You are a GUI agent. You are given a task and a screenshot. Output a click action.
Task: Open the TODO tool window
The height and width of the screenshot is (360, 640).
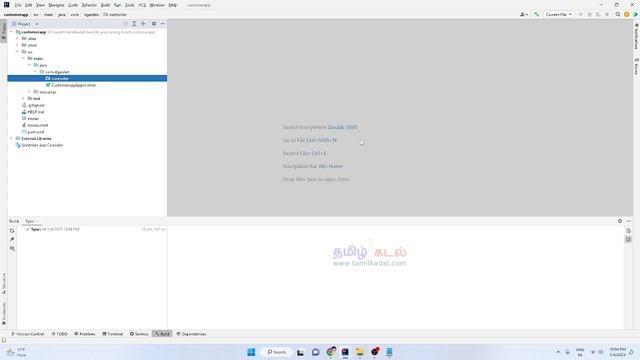click(x=60, y=334)
